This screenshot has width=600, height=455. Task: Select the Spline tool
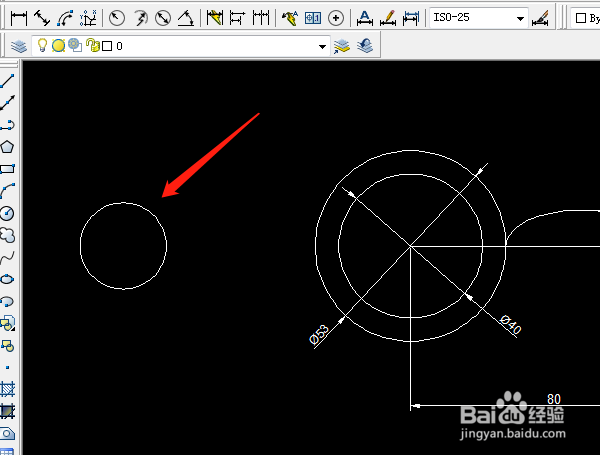pos(8,257)
